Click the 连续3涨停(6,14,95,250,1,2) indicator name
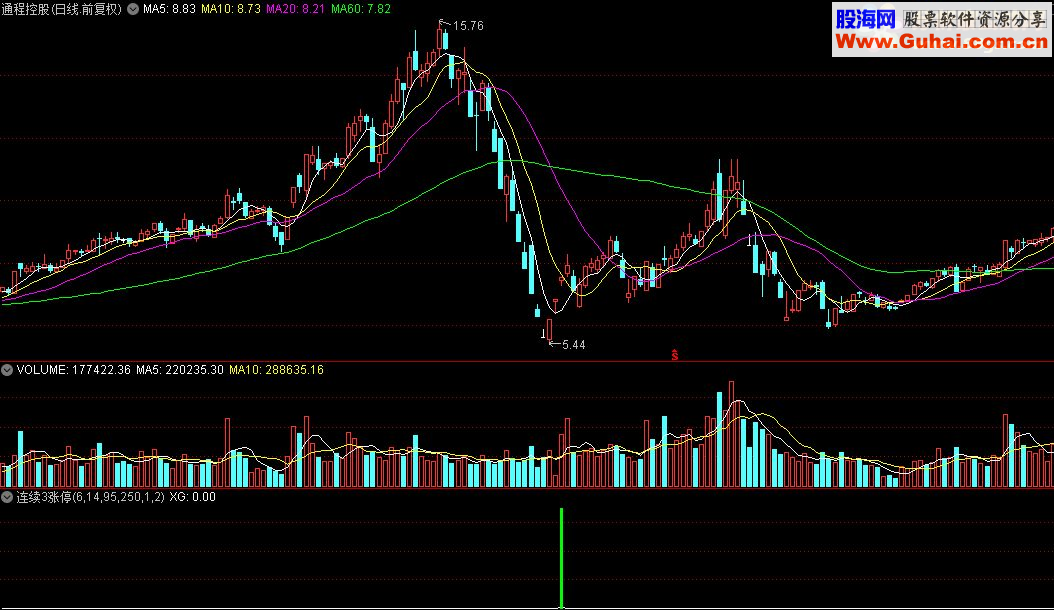 90,497
